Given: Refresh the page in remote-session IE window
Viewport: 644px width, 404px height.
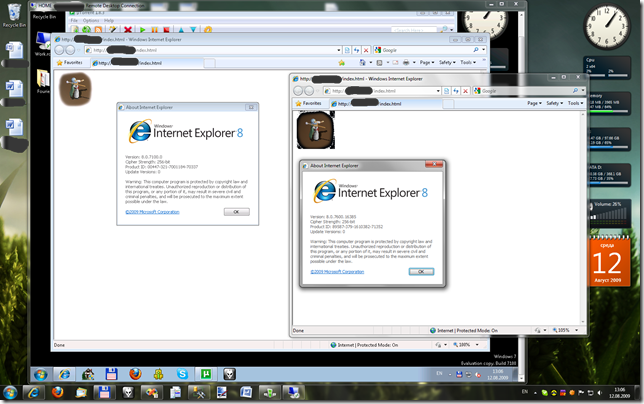Looking at the screenshot, I should coord(356,50).
